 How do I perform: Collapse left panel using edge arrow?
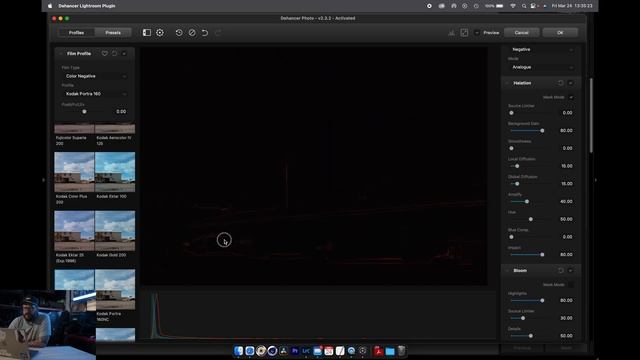[x=44, y=180]
